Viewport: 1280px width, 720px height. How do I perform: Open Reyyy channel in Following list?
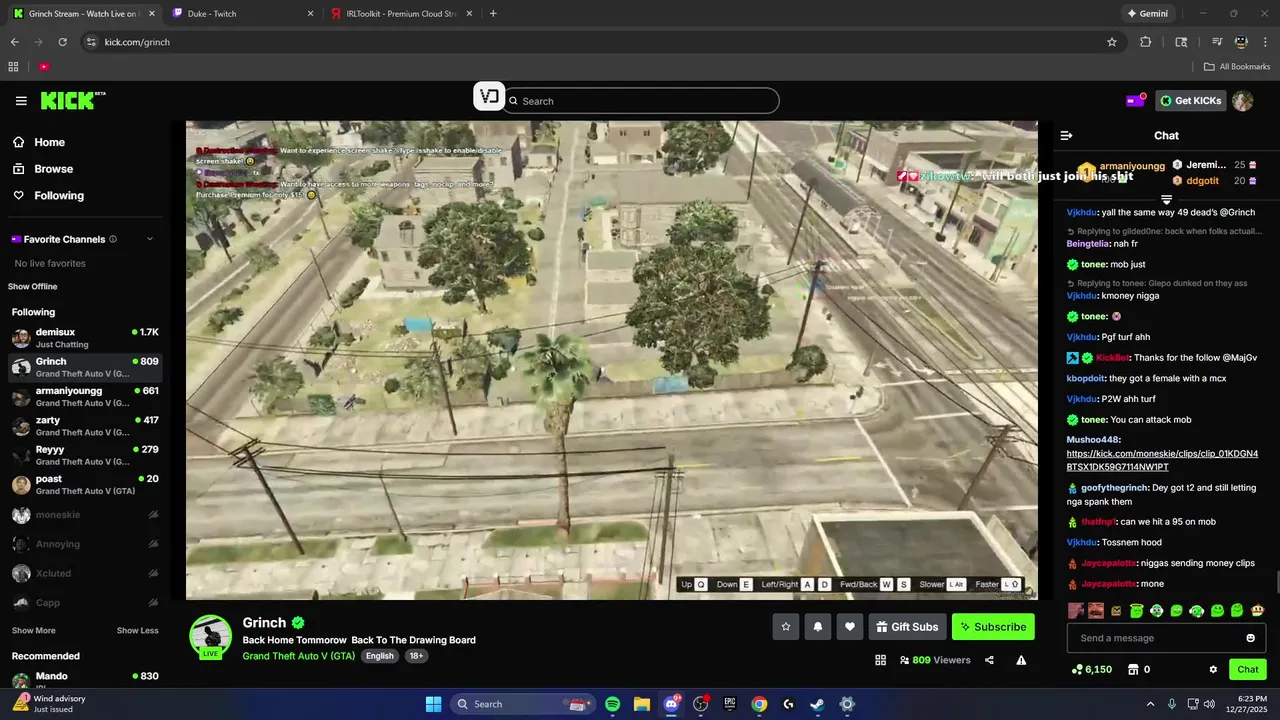(85, 455)
